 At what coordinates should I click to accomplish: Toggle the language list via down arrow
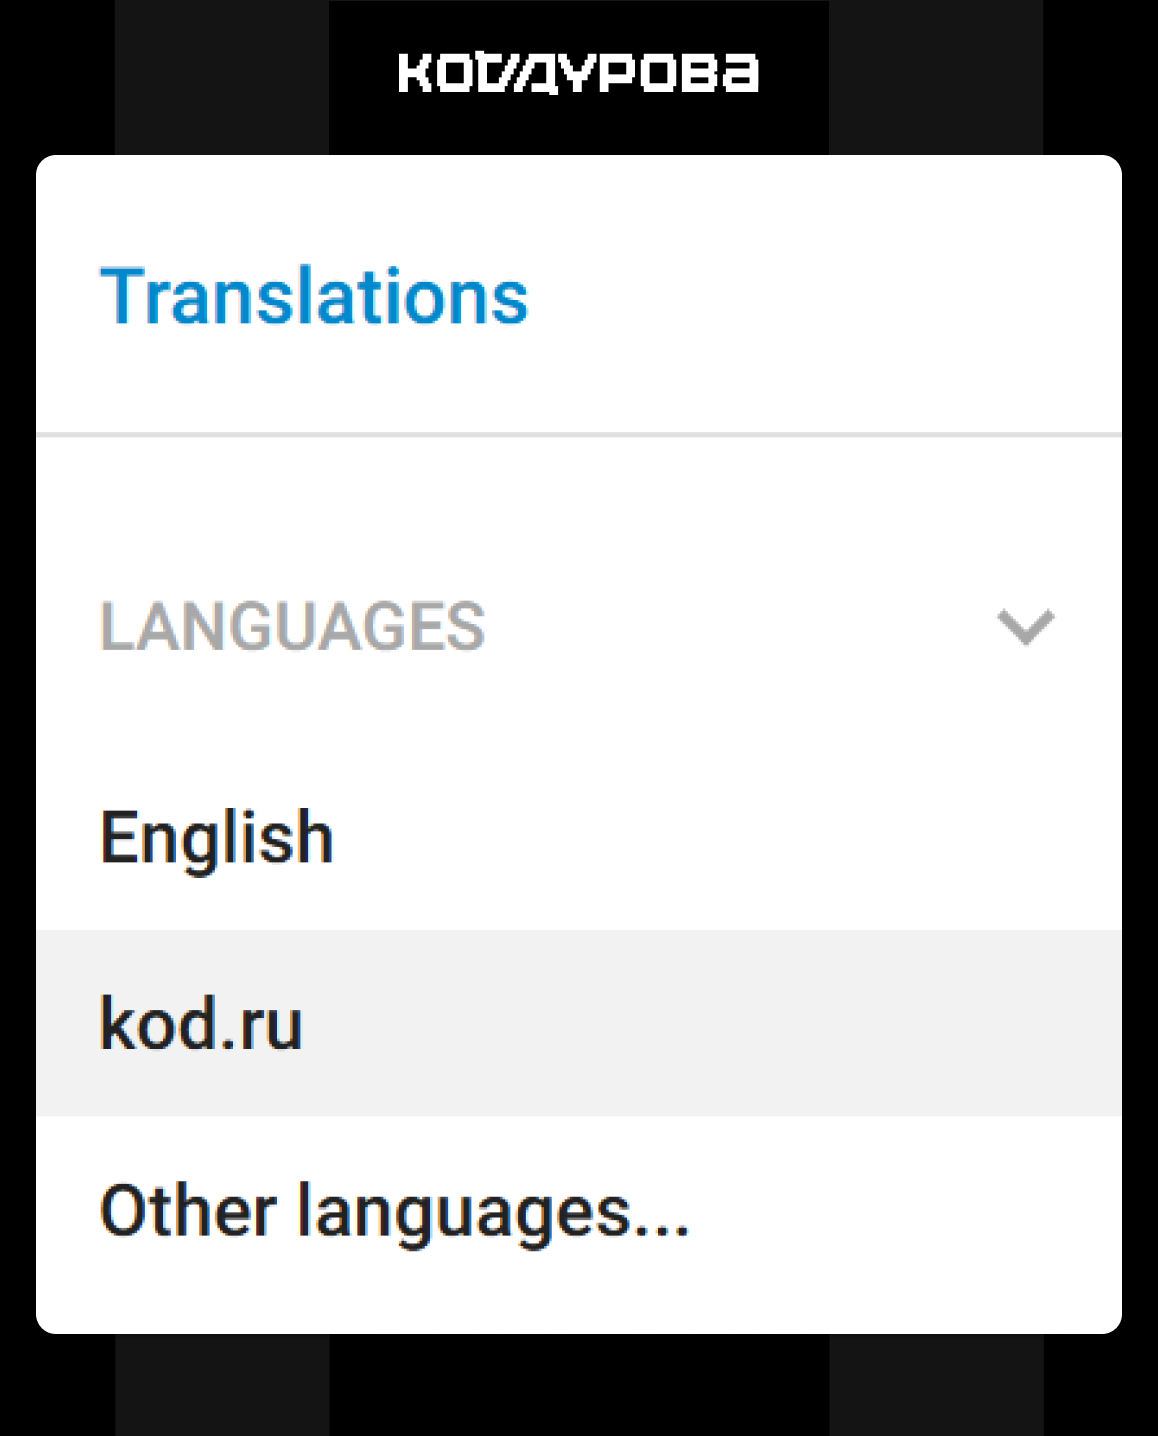coord(1026,627)
